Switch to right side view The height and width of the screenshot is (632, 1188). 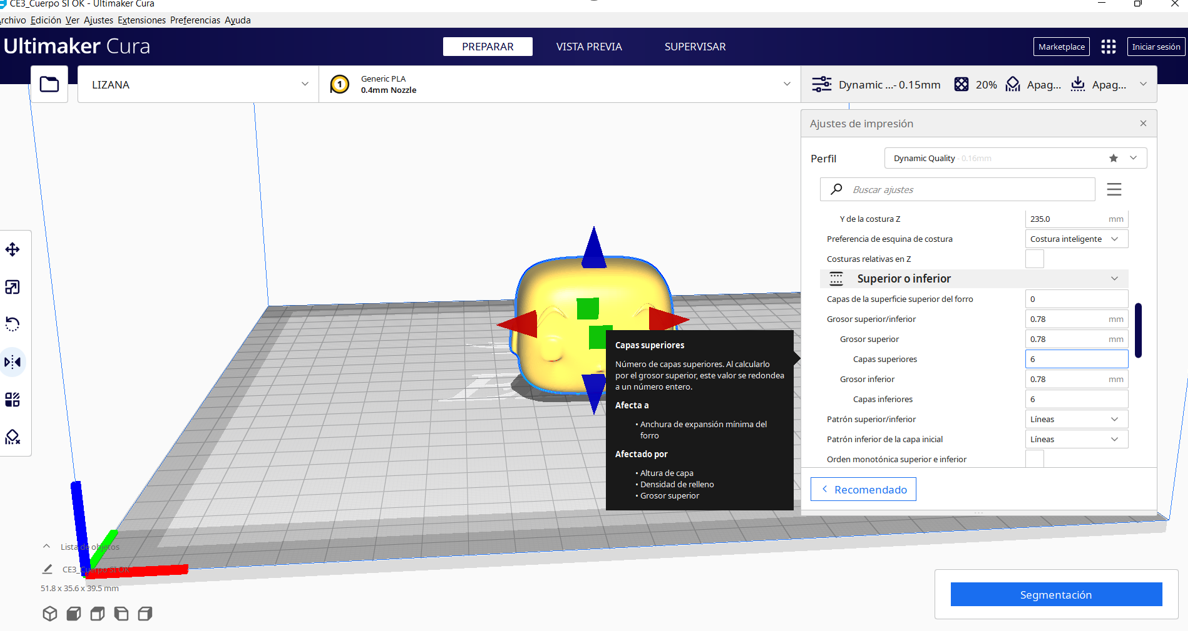(145, 614)
